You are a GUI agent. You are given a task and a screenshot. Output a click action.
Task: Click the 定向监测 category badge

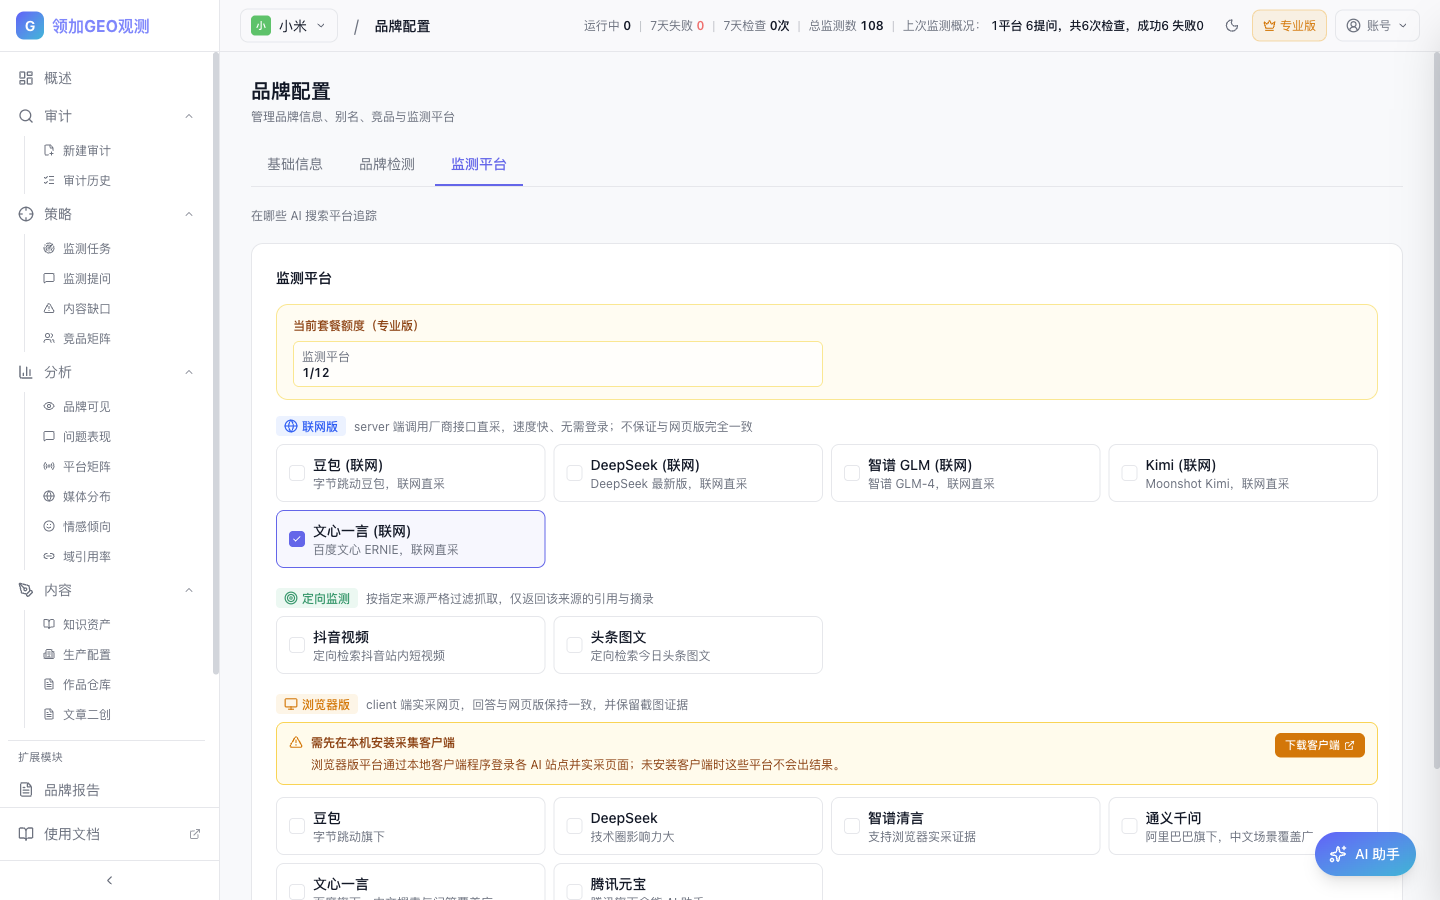click(x=317, y=598)
